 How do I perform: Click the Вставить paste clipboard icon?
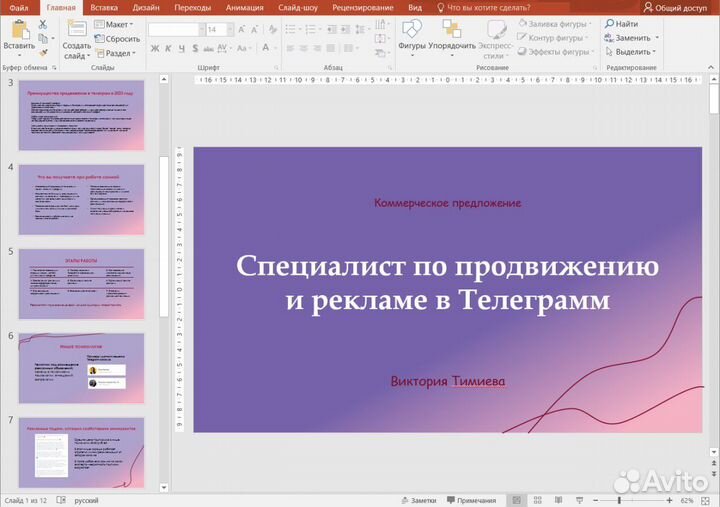pos(19,30)
